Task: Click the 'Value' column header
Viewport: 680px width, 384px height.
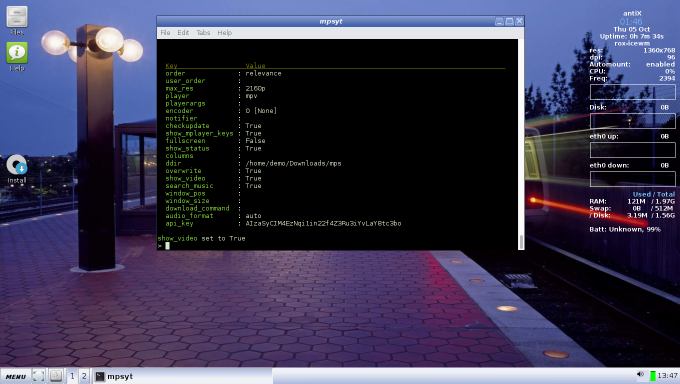Action: click(255, 66)
